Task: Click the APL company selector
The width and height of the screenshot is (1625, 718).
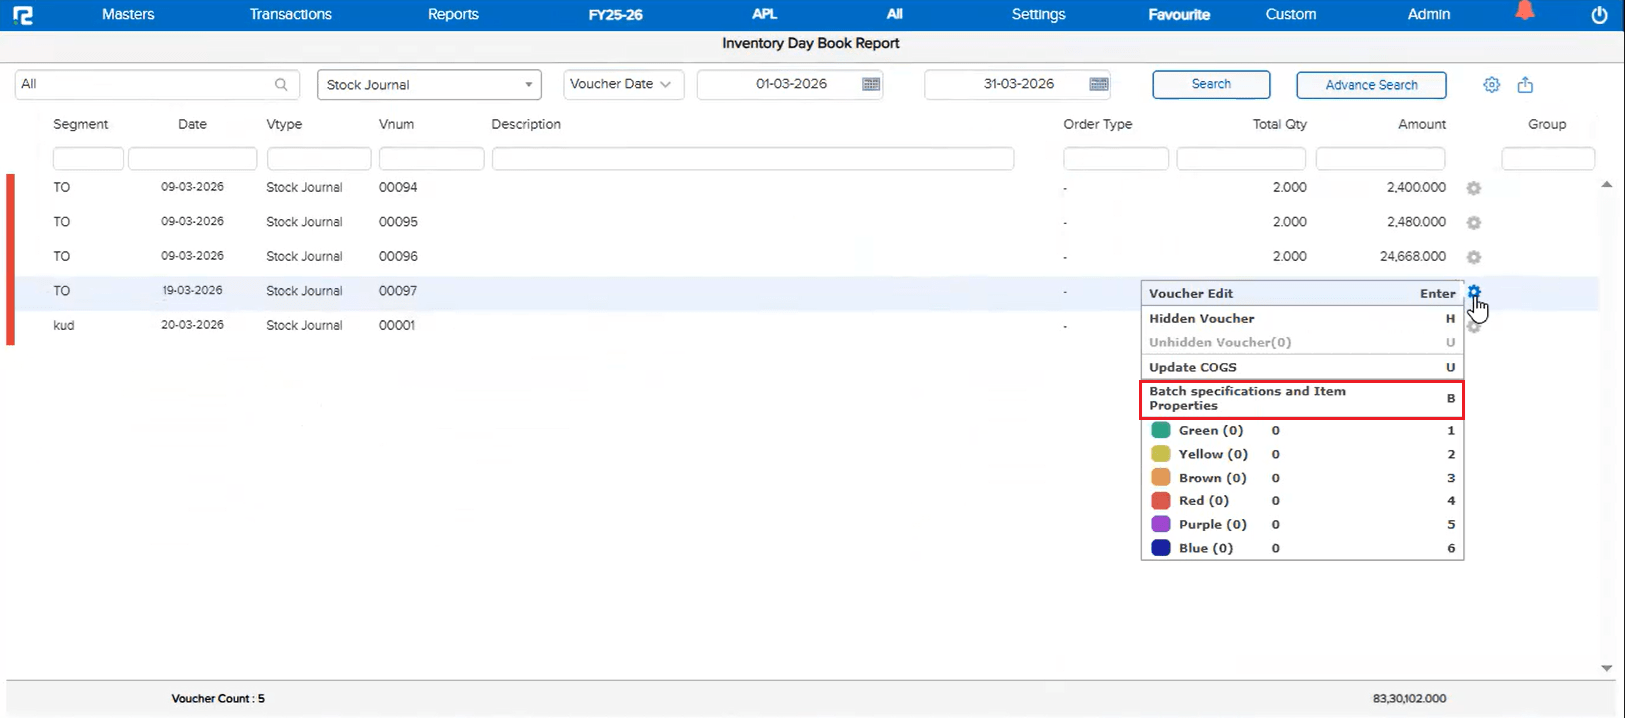Action: [764, 14]
